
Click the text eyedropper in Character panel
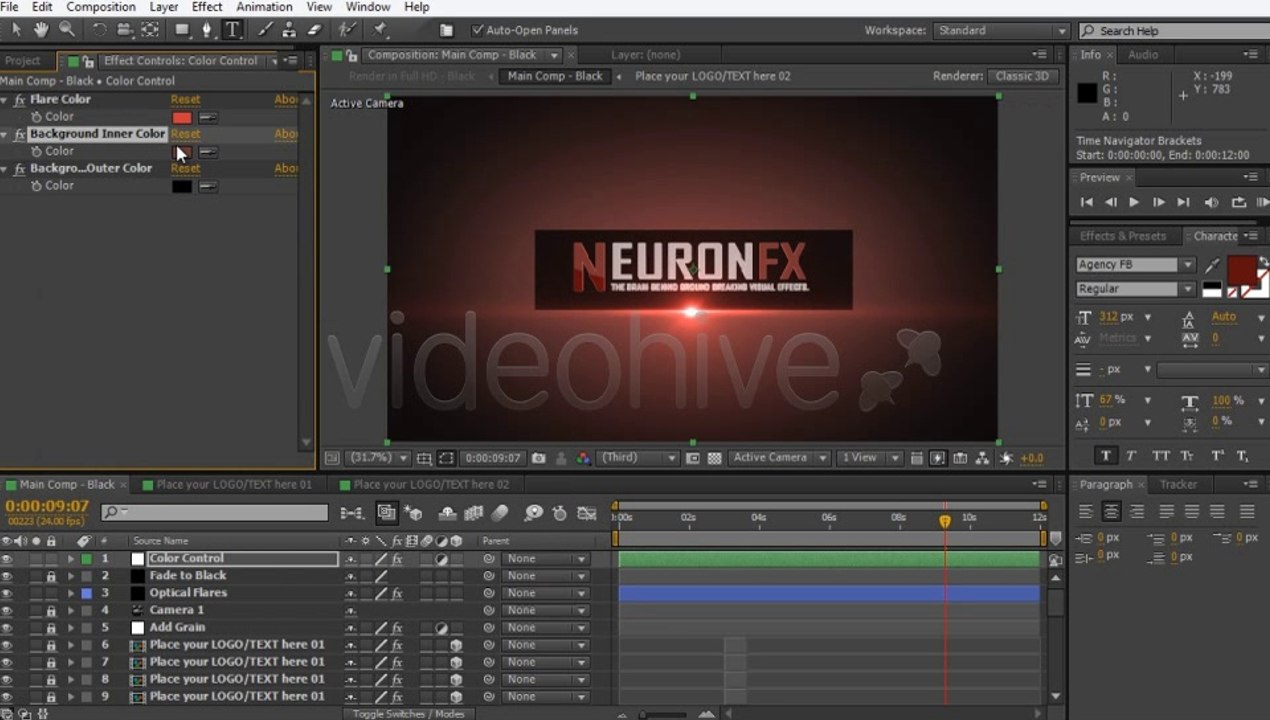pyautogui.click(x=1214, y=265)
